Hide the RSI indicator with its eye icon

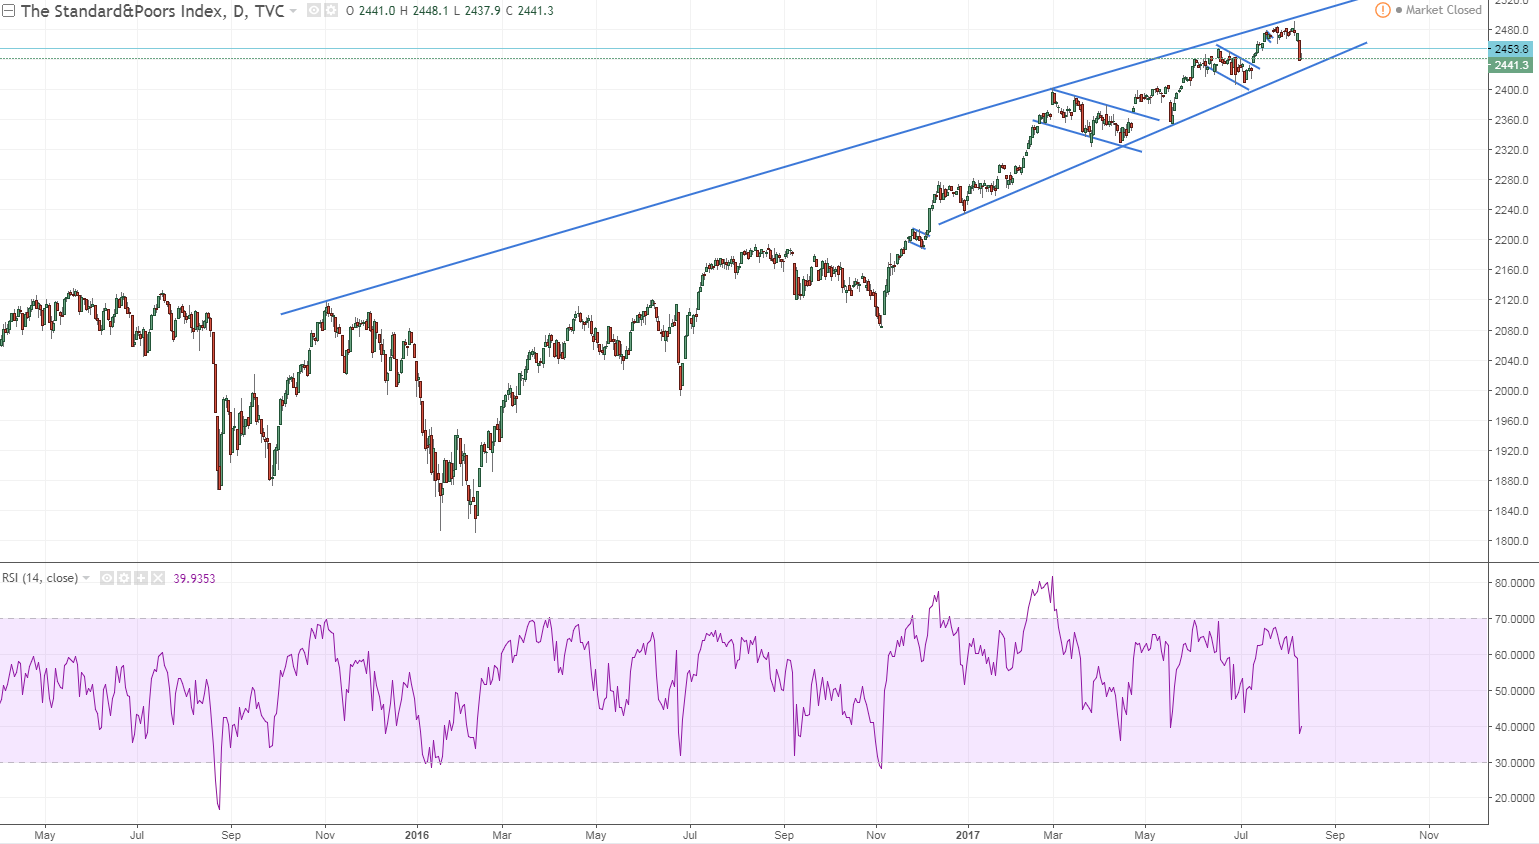(106, 578)
